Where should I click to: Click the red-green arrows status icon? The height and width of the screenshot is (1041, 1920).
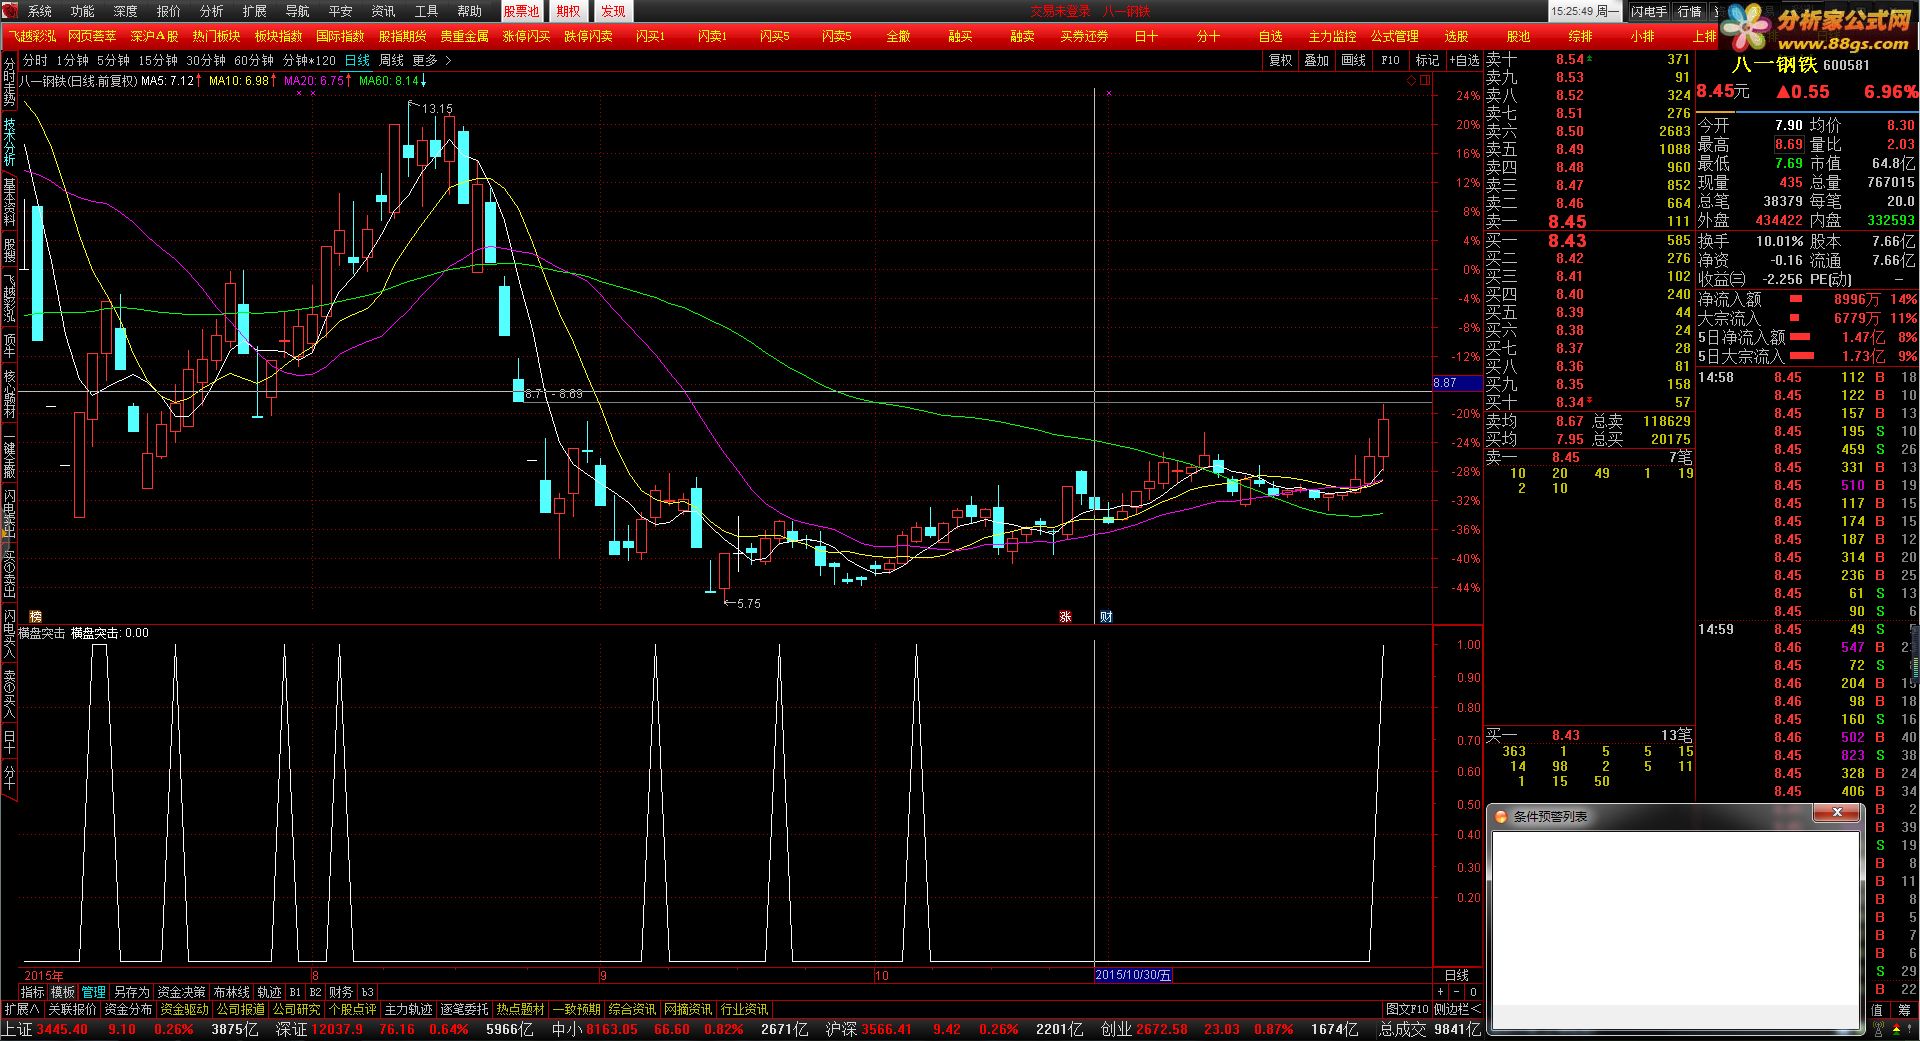pyautogui.click(x=1897, y=1029)
